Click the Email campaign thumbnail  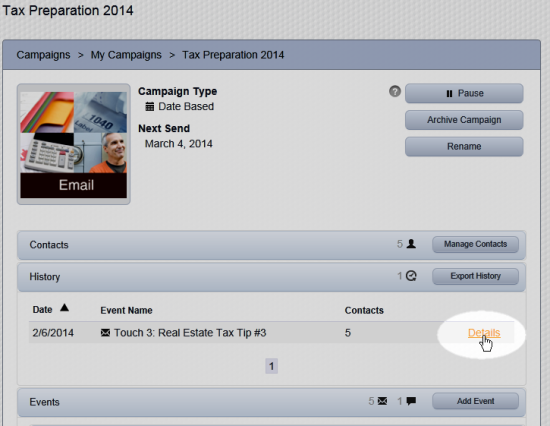coord(74,144)
